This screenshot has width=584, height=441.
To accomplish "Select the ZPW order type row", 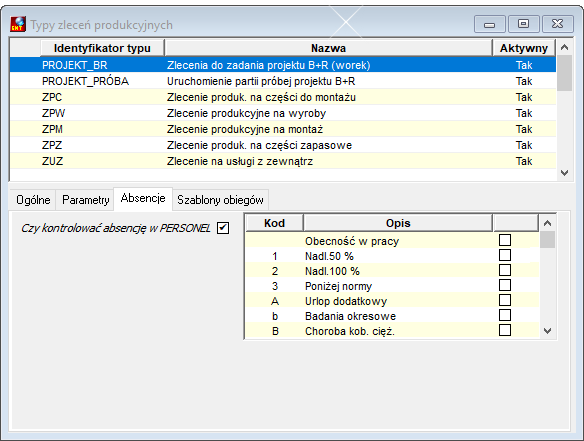I will coord(283,113).
